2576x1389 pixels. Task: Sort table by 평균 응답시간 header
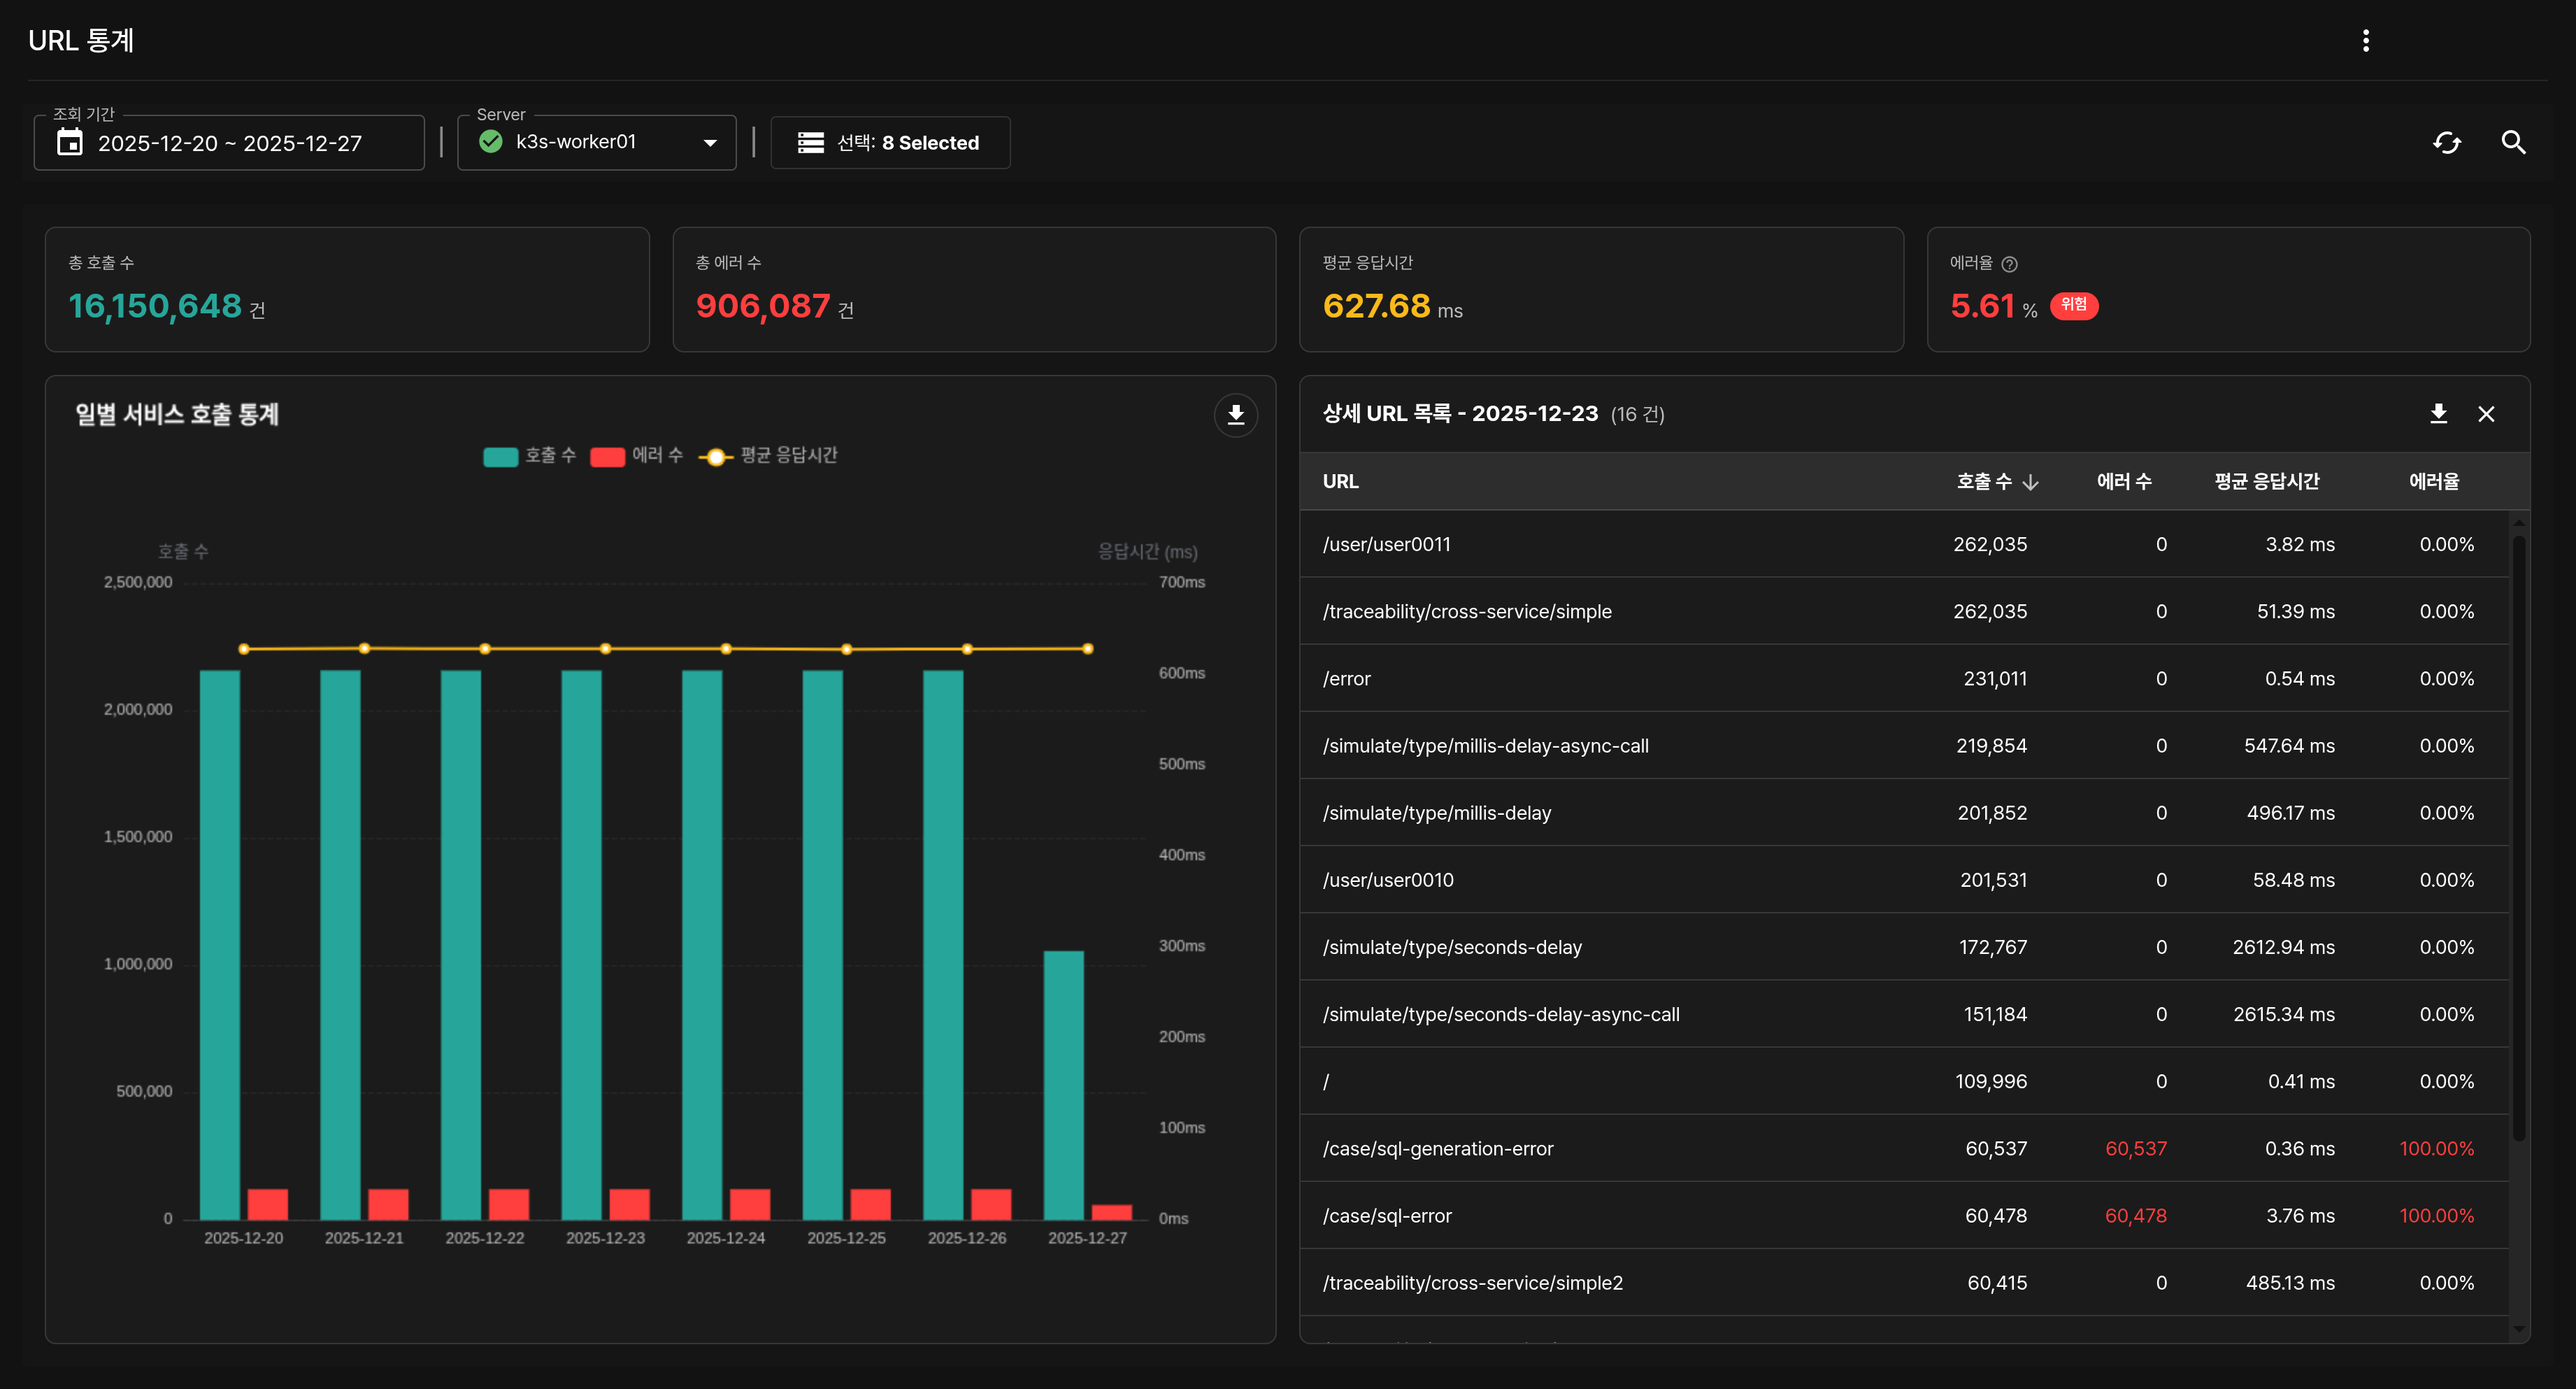(2266, 482)
